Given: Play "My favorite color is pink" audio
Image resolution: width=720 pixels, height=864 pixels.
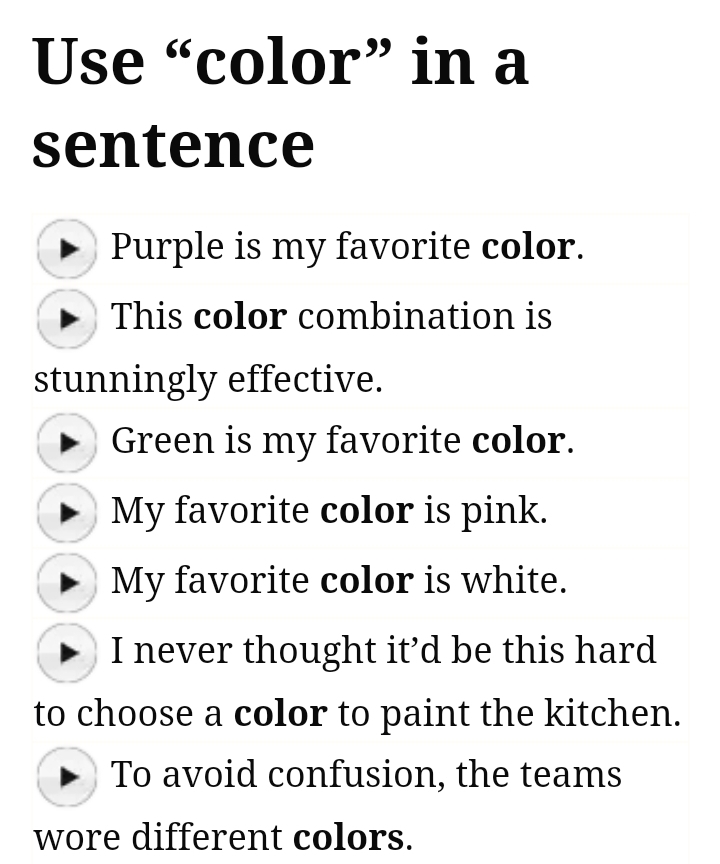Looking at the screenshot, I should pos(66,512).
